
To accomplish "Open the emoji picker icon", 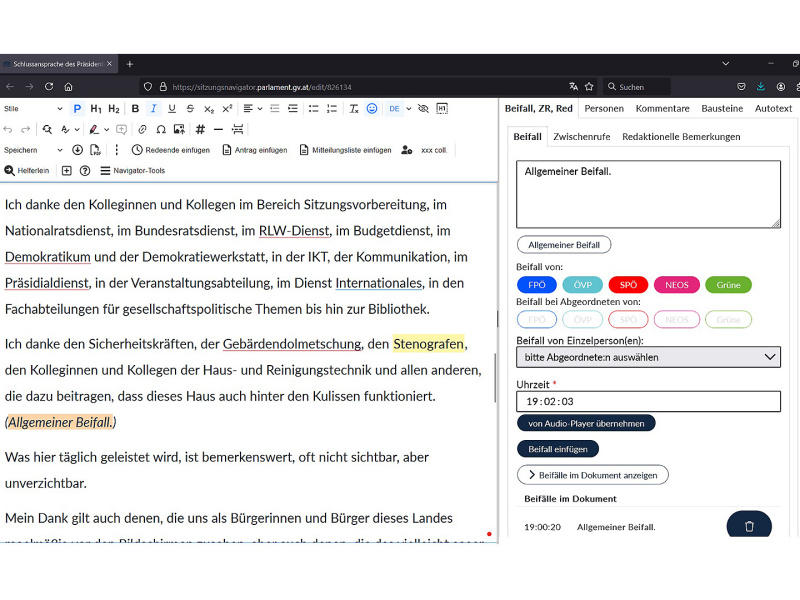I will [371, 107].
